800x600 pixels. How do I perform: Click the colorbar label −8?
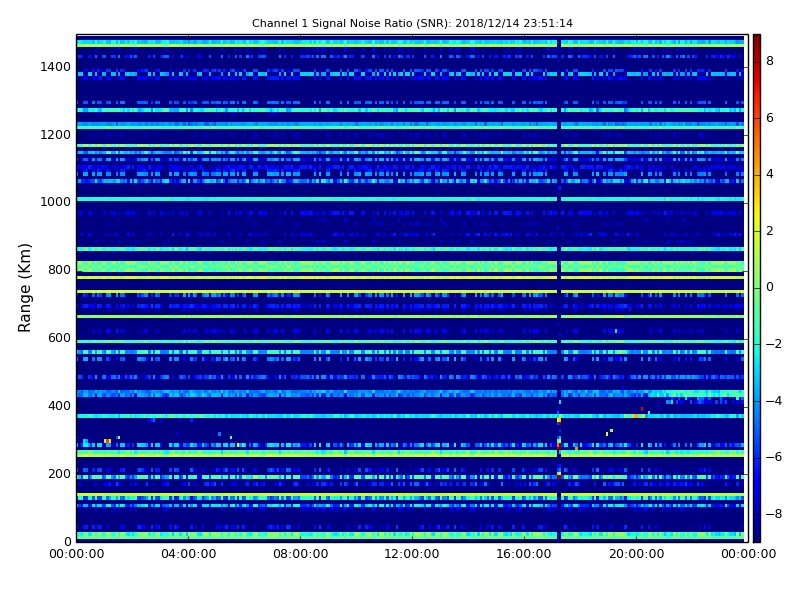coord(774,514)
